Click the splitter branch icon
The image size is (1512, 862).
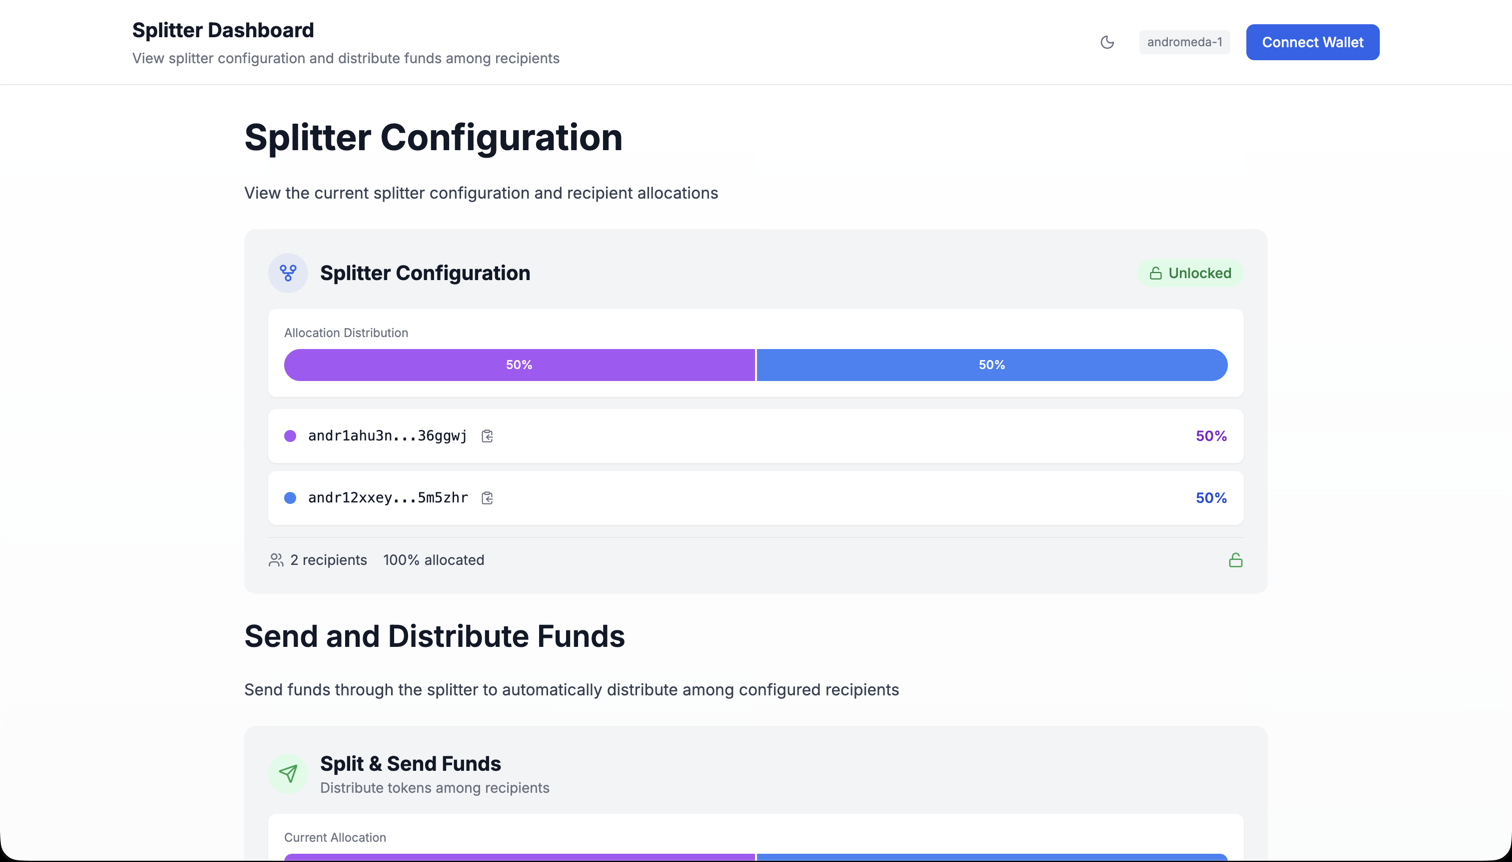click(x=288, y=272)
